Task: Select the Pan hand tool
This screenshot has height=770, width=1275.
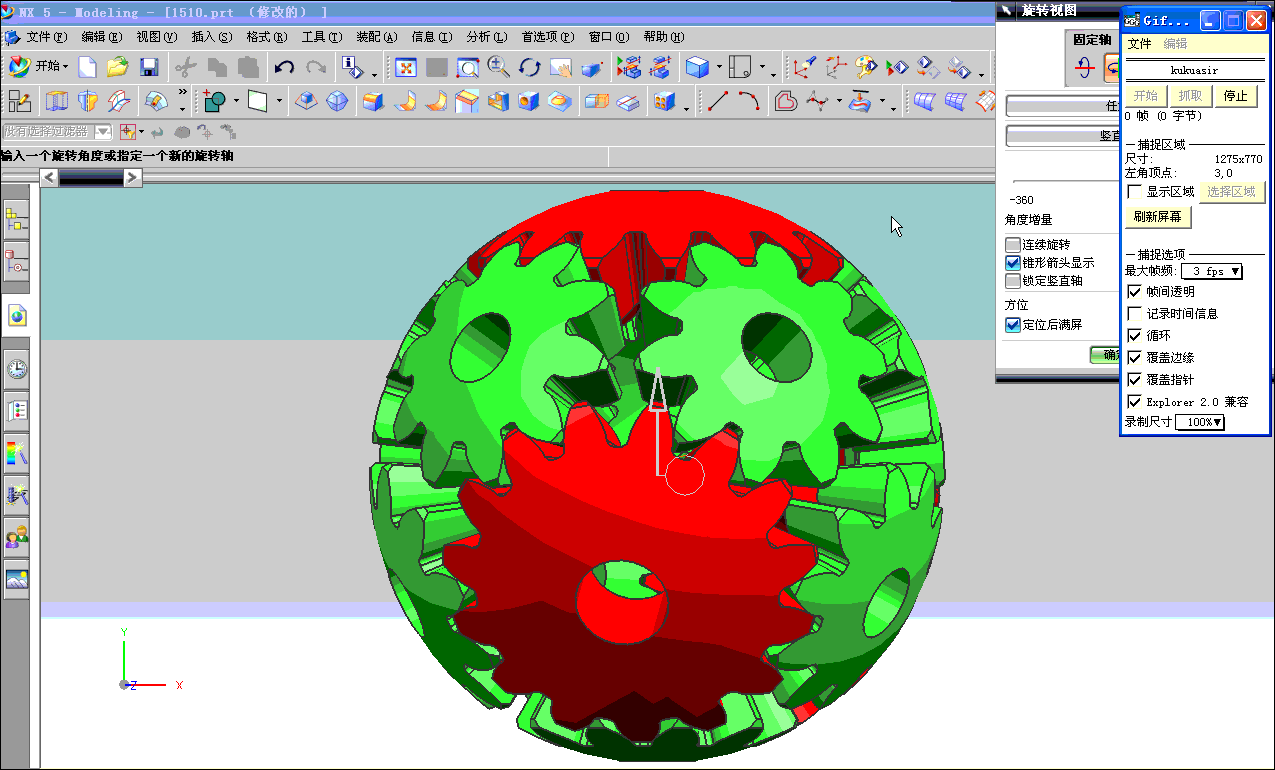Action: [x=560, y=67]
